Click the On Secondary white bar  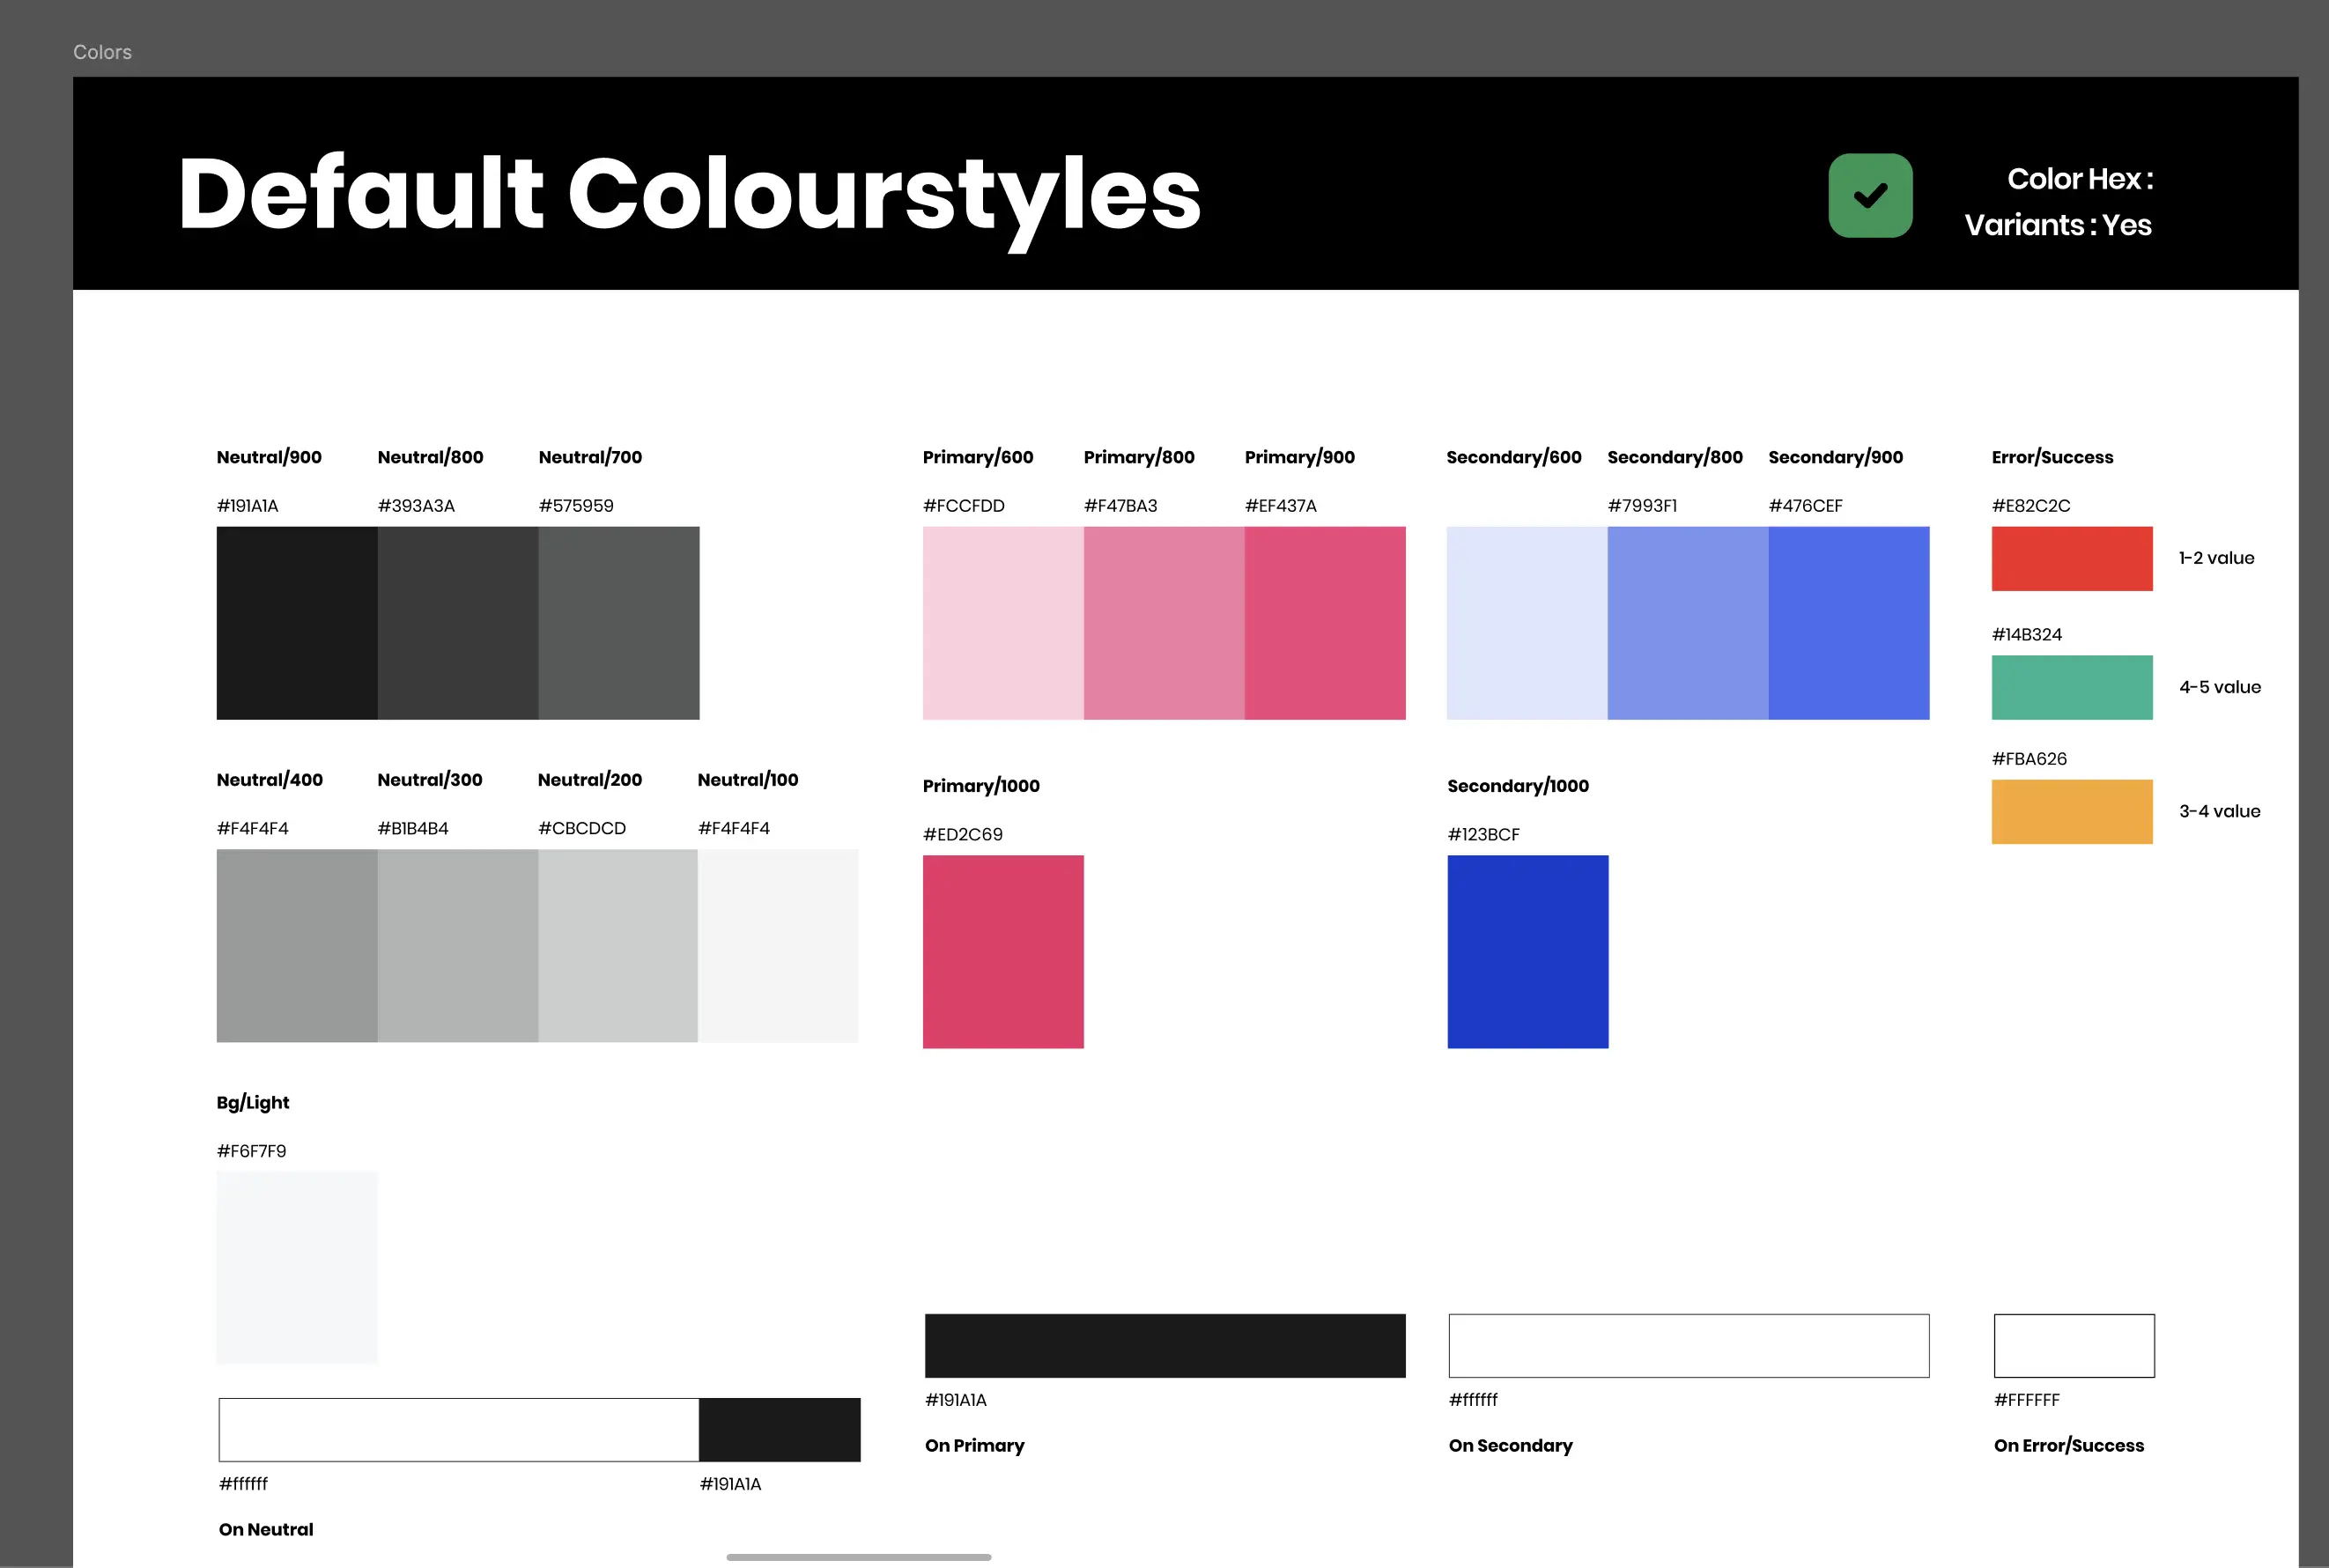pos(1689,1346)
